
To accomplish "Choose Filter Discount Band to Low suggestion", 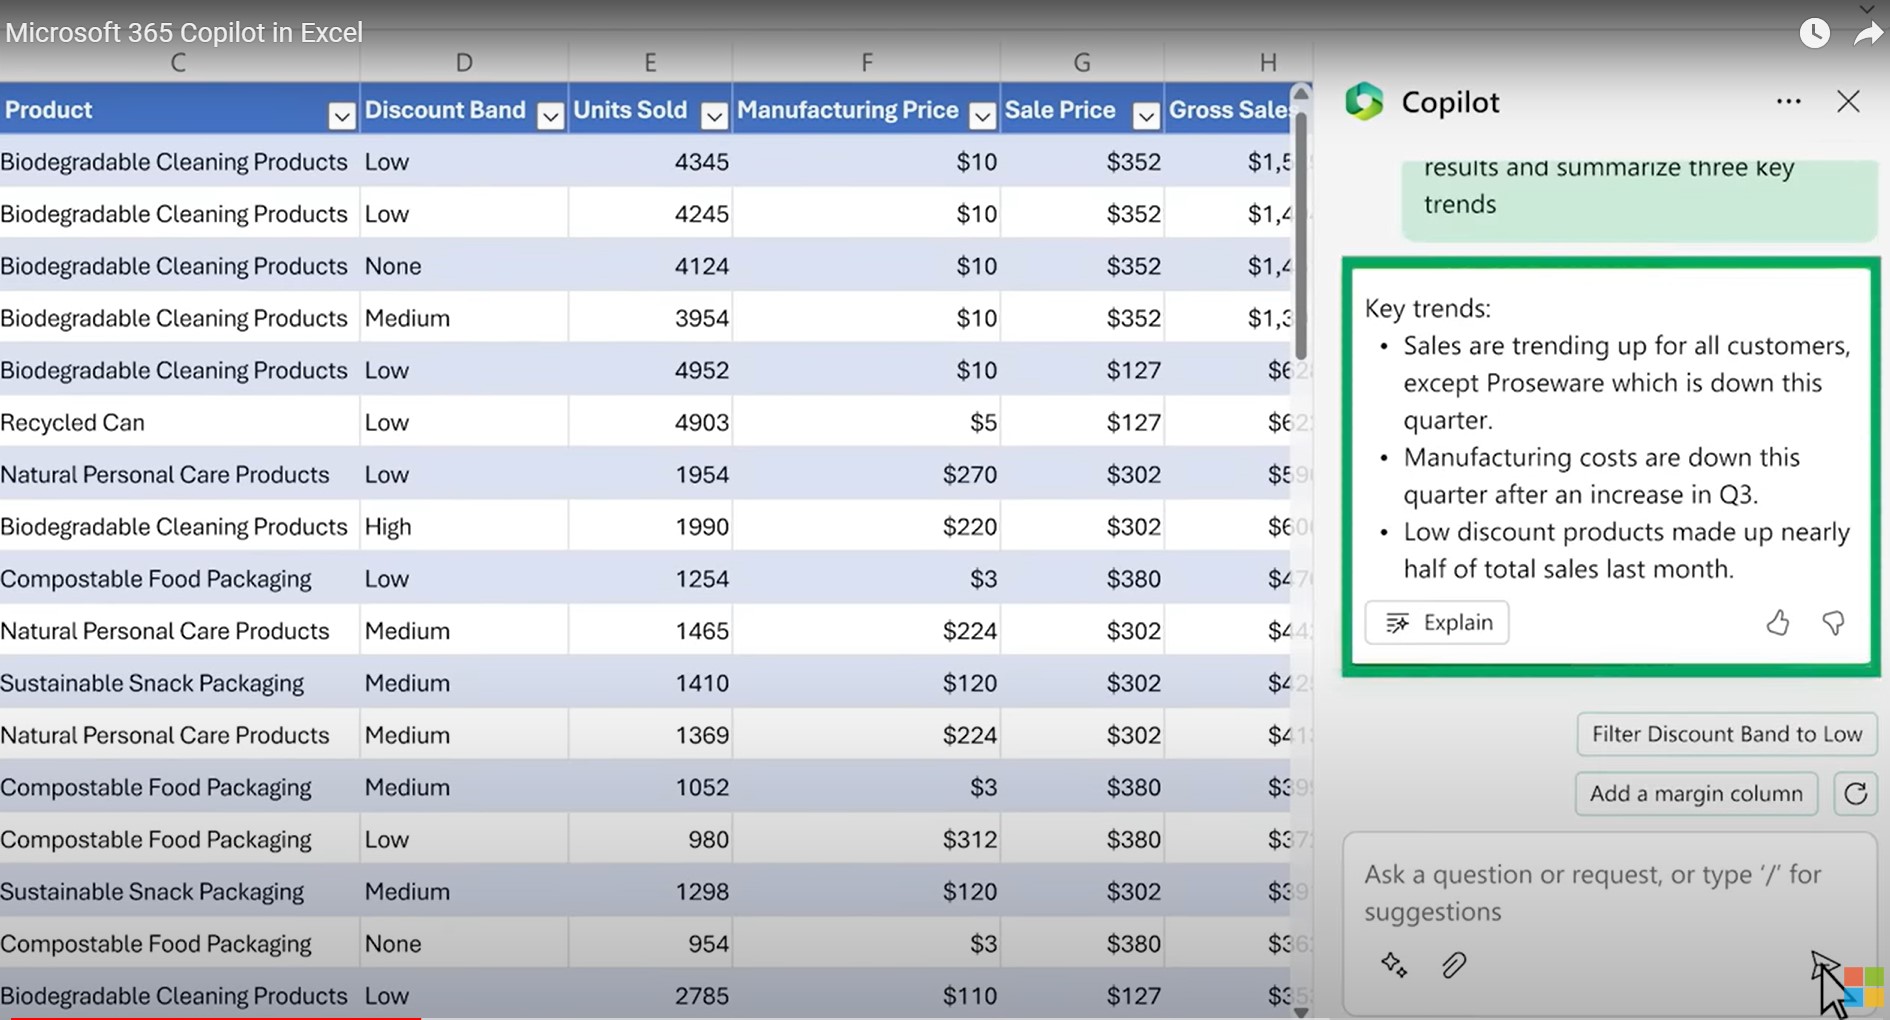I will click(x=1726, y=734).
